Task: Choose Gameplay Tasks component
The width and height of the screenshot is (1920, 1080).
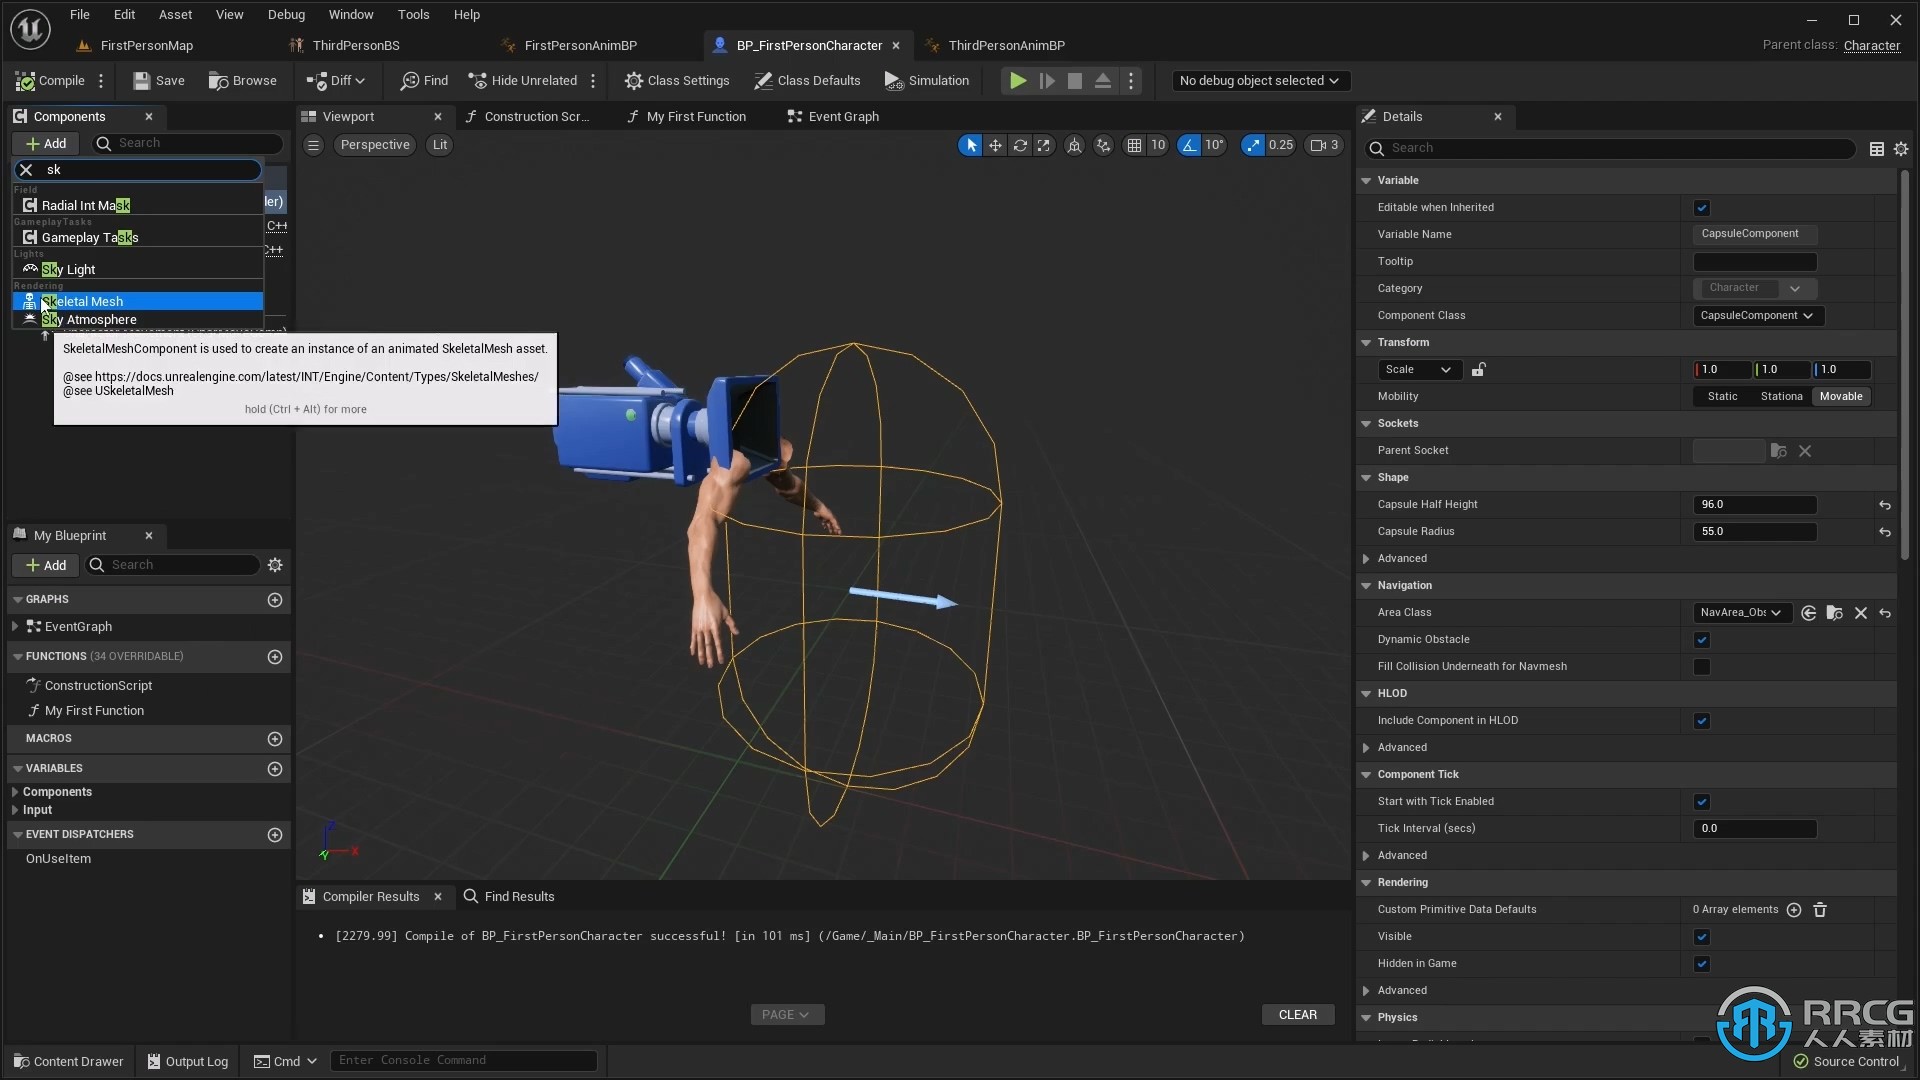Action: point(138,237)
